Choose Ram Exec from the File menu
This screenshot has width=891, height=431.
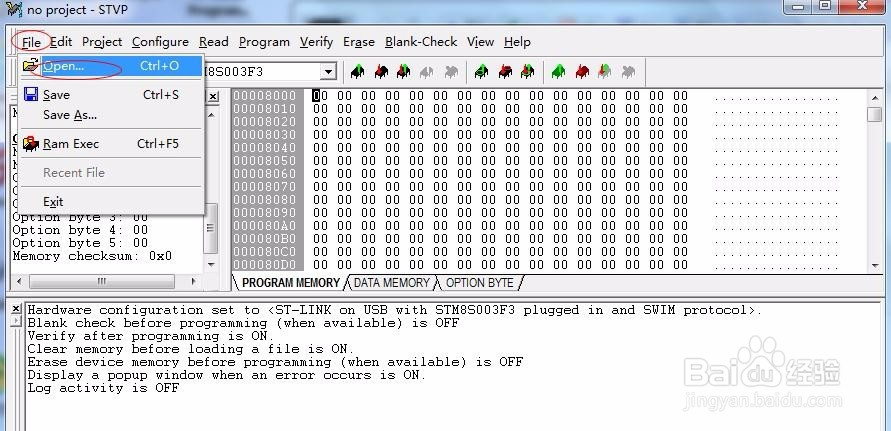(x=111, y=144)
